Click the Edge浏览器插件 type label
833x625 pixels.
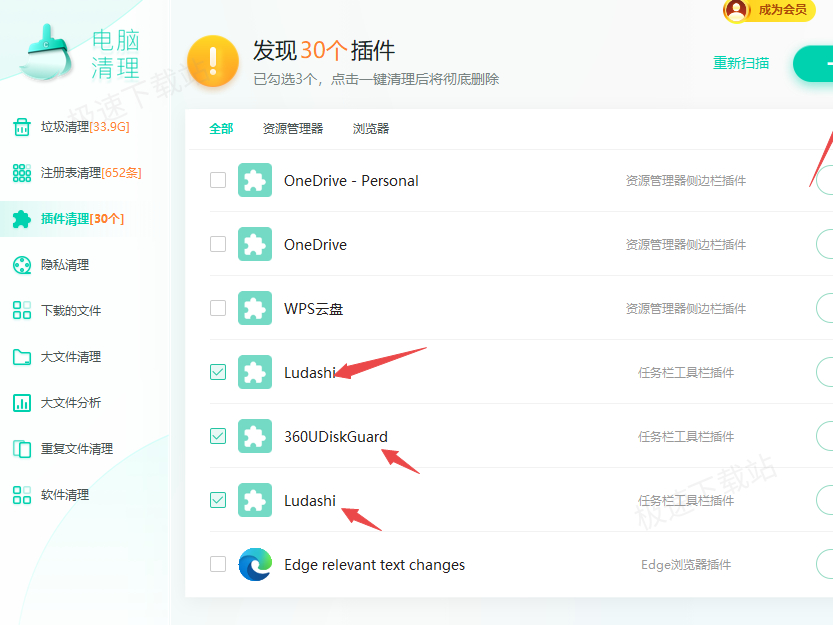tap(686, 564)
